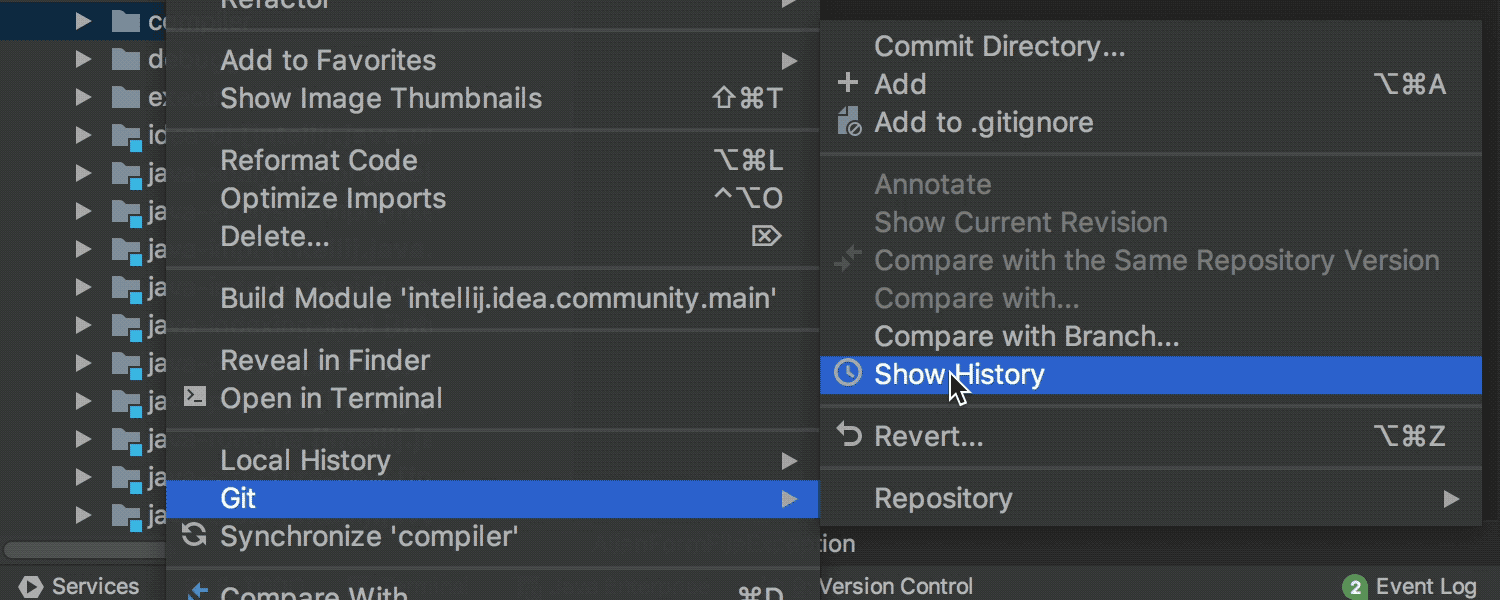
Task: Click the terminal icon for Open in Terminal
Action: (x=195, y=398)
